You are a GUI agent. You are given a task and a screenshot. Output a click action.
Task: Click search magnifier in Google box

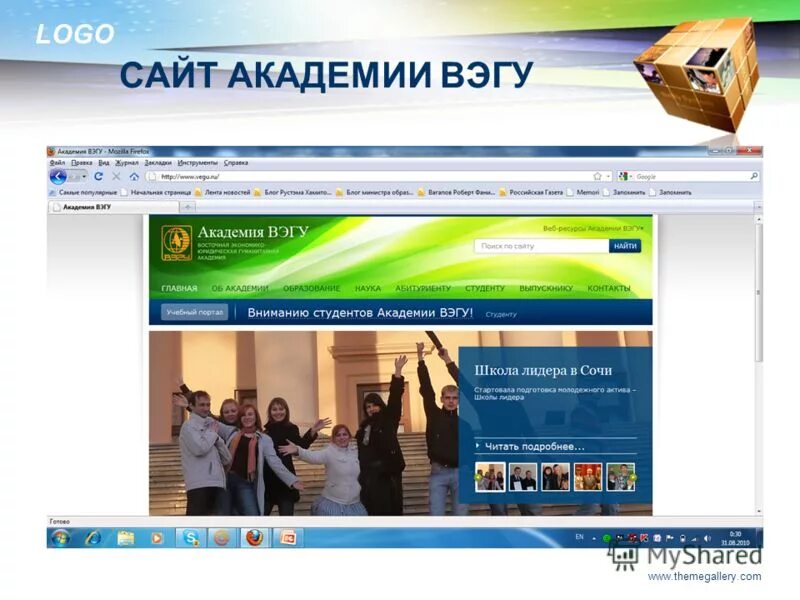(754, 176)
